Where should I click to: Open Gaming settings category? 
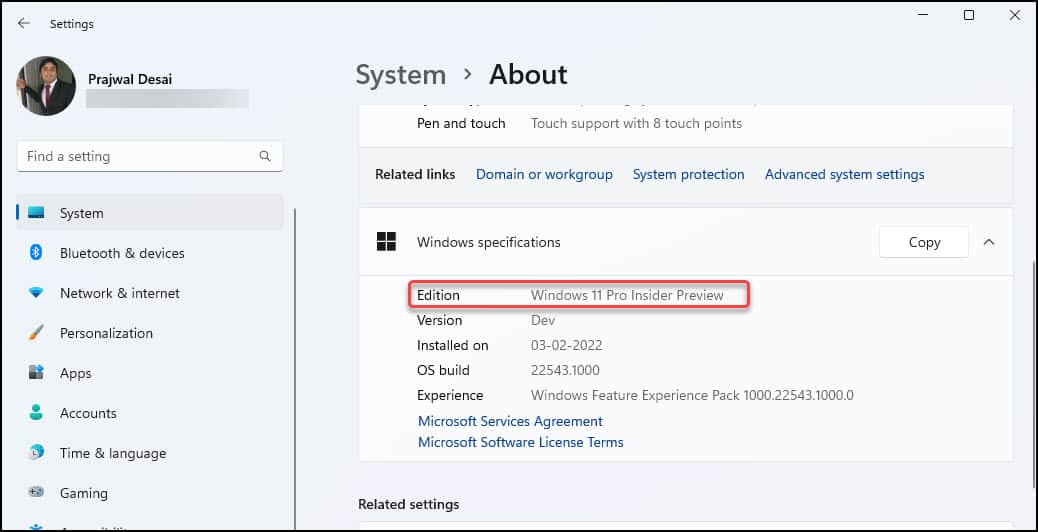[150, 492]
